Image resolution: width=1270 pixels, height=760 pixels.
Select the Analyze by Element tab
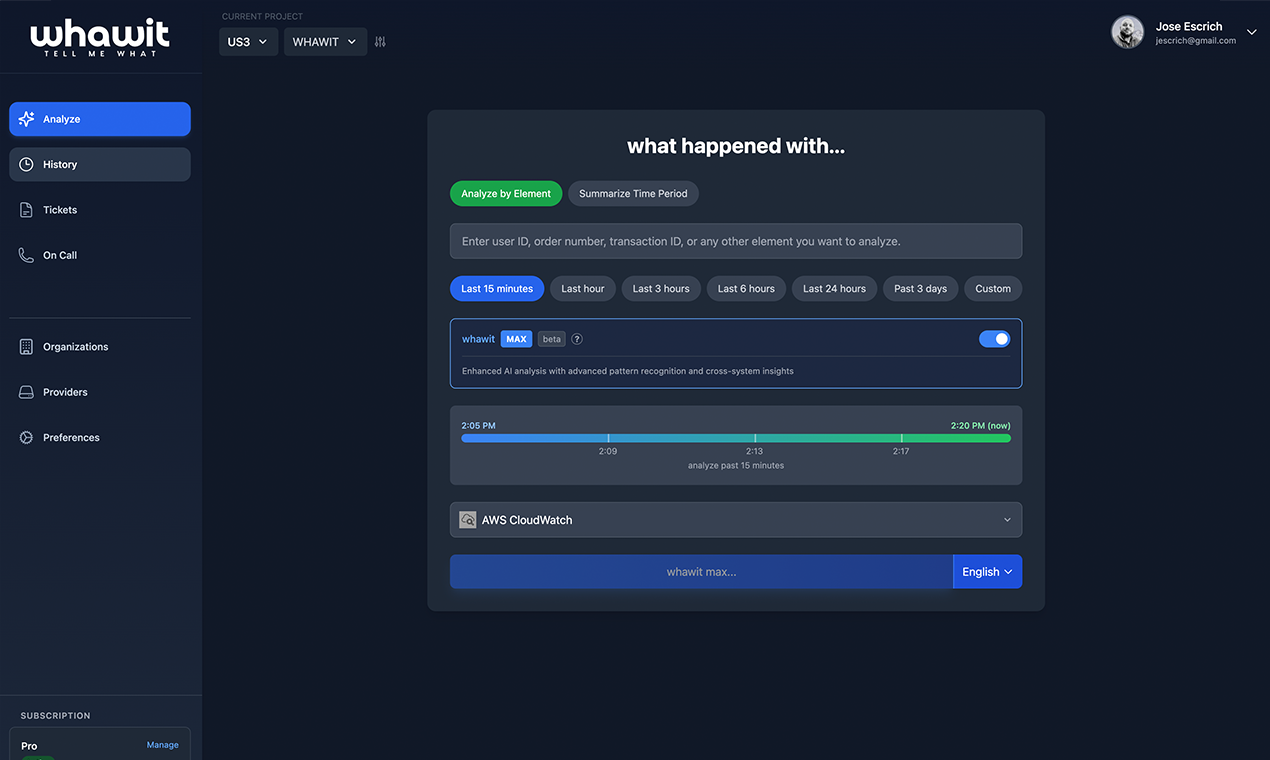pos(506,193)
